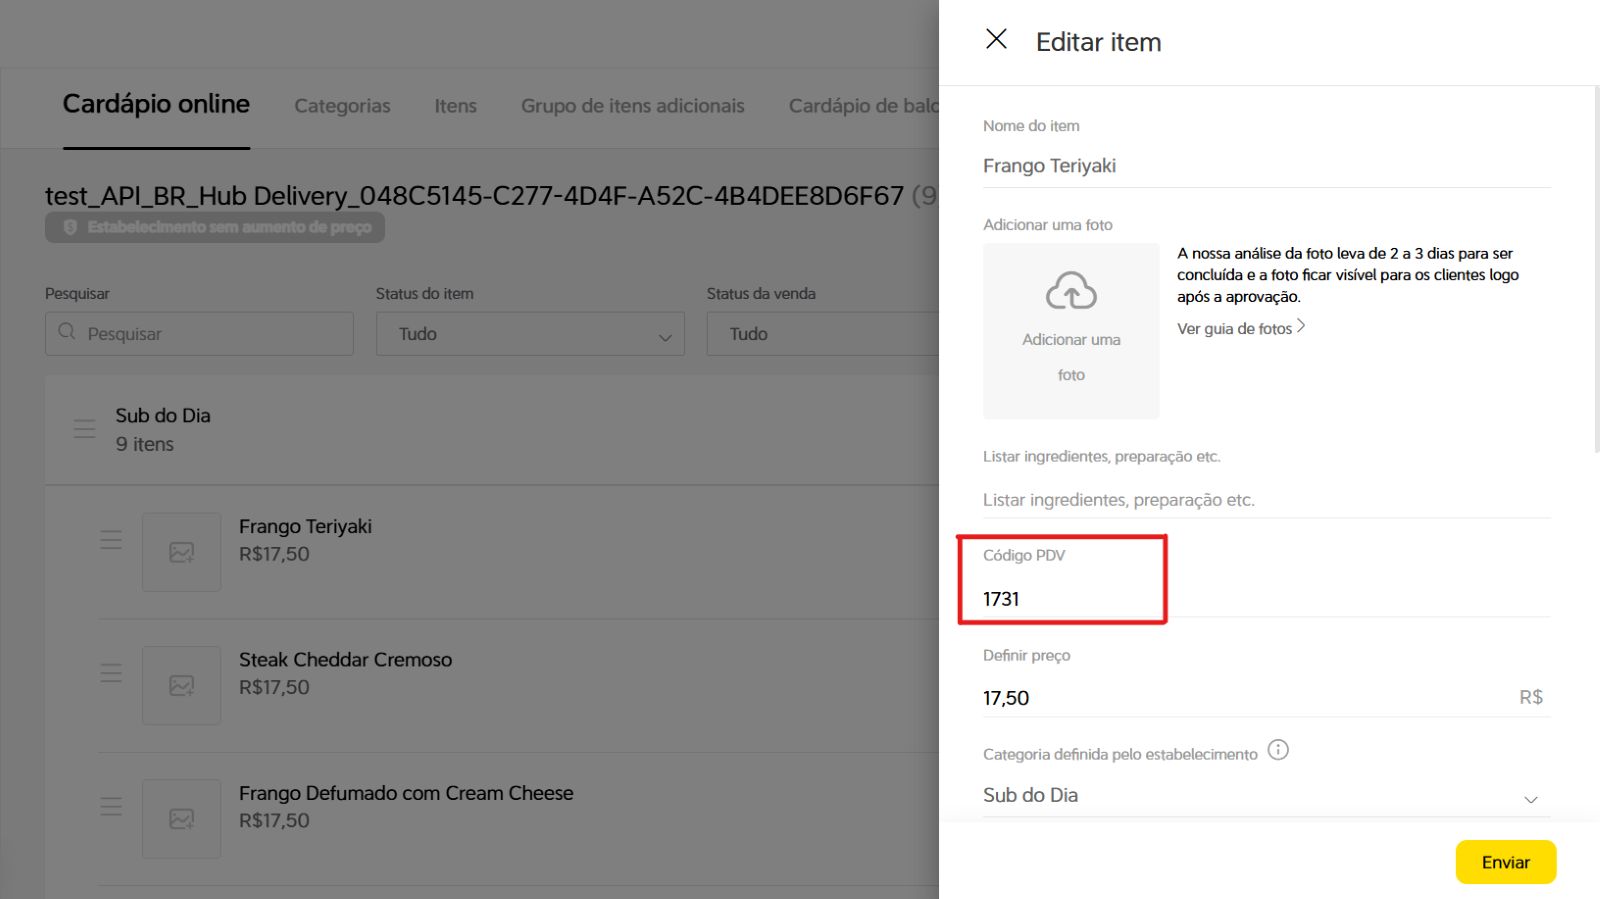Image resolution: width=1600 pixels, height=899 pixels.
Task: Close the Editar item panel
Action: [996, 39]
